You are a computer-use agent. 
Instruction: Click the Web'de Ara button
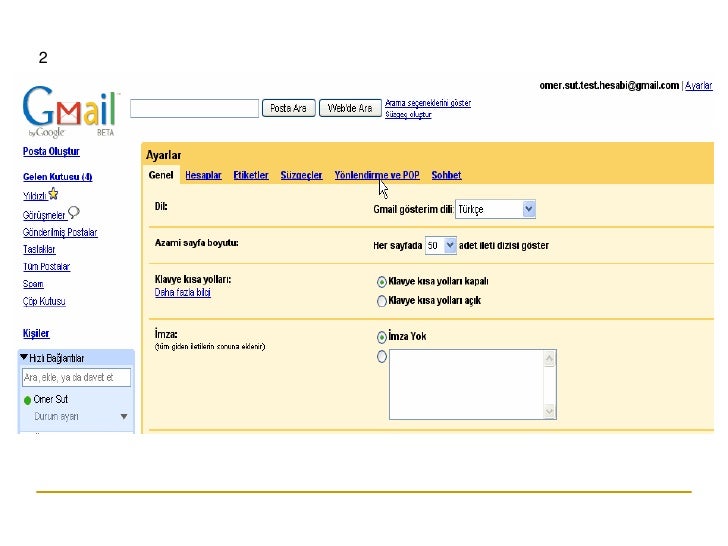click(x=350, y=108)
